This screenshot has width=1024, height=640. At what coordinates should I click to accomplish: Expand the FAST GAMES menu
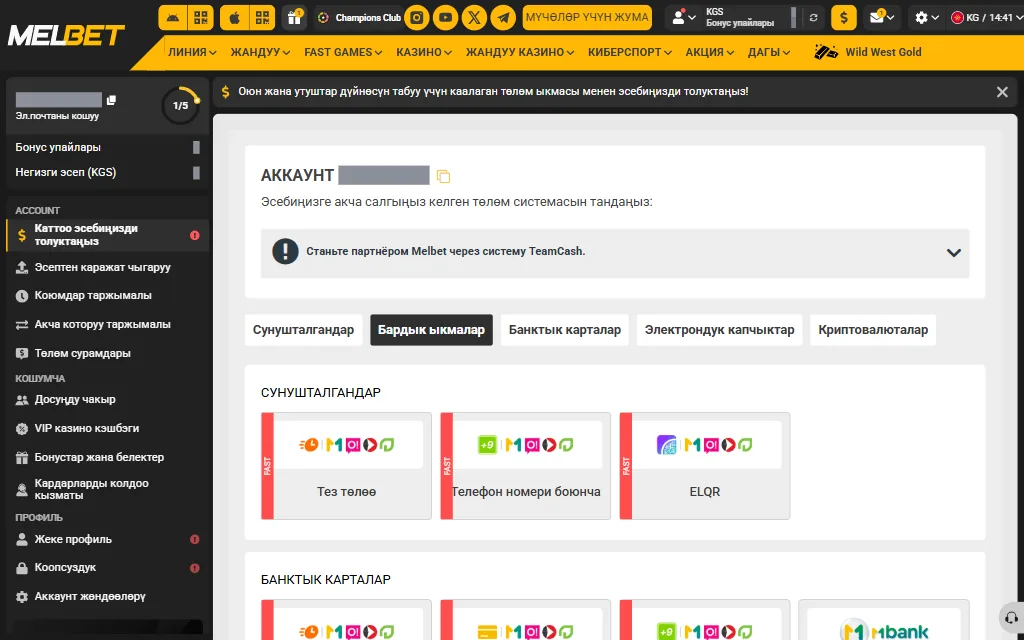click(343, 52)
